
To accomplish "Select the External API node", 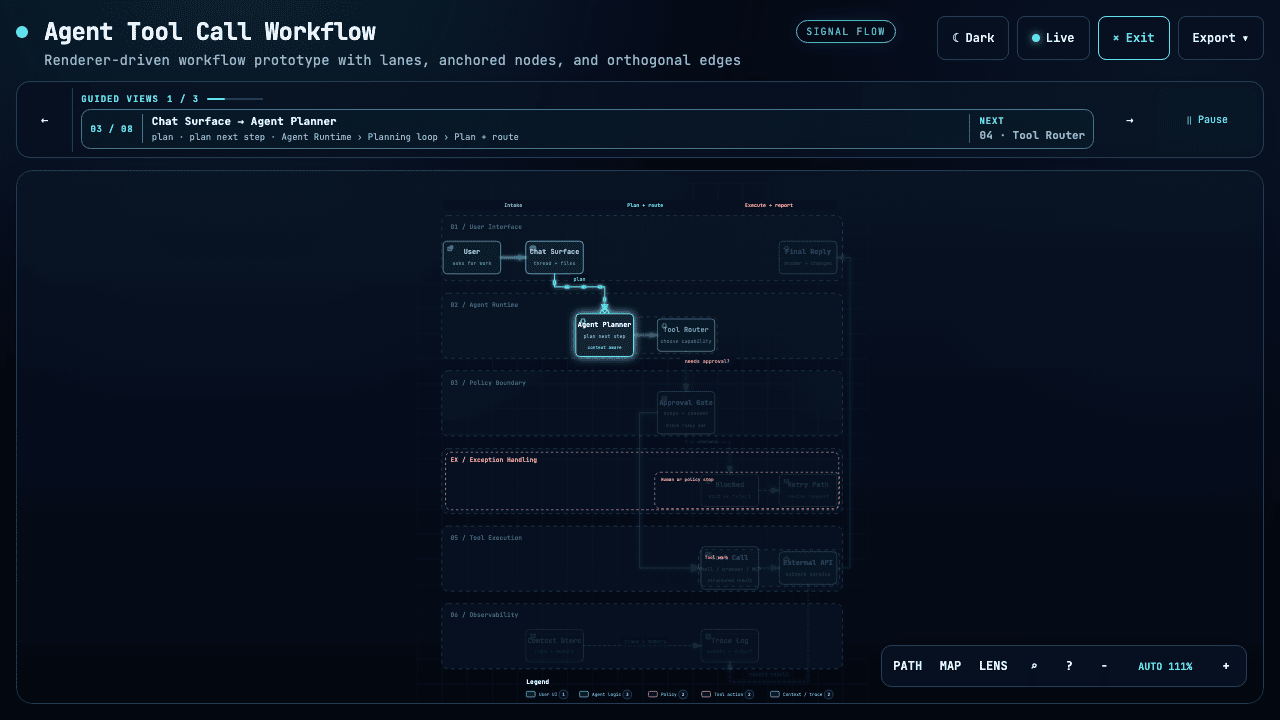I will (808, 567).
